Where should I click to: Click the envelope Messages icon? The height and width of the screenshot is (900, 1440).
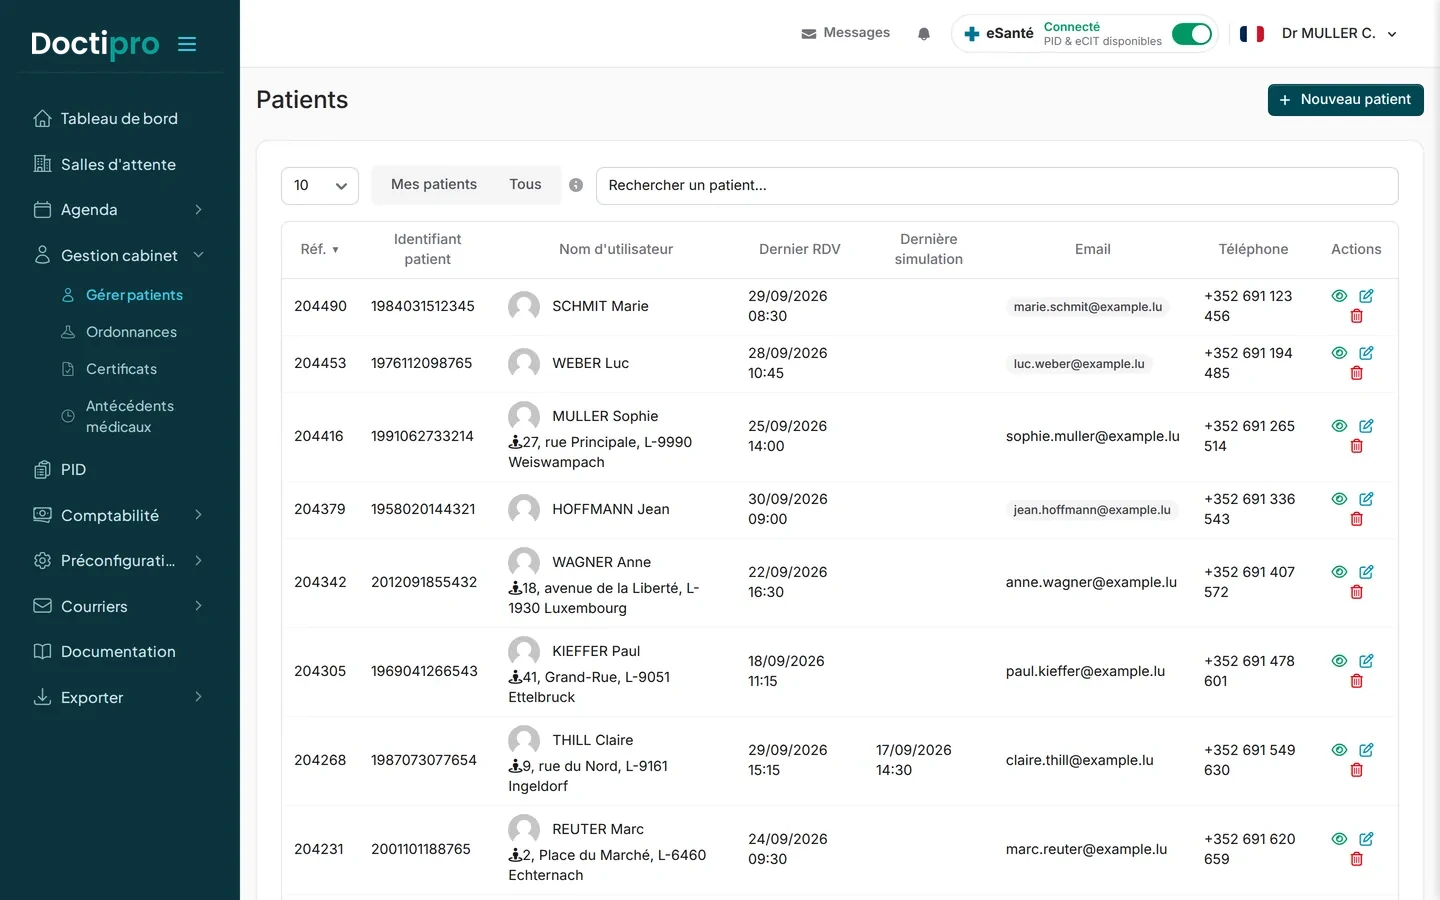point(809,34)
